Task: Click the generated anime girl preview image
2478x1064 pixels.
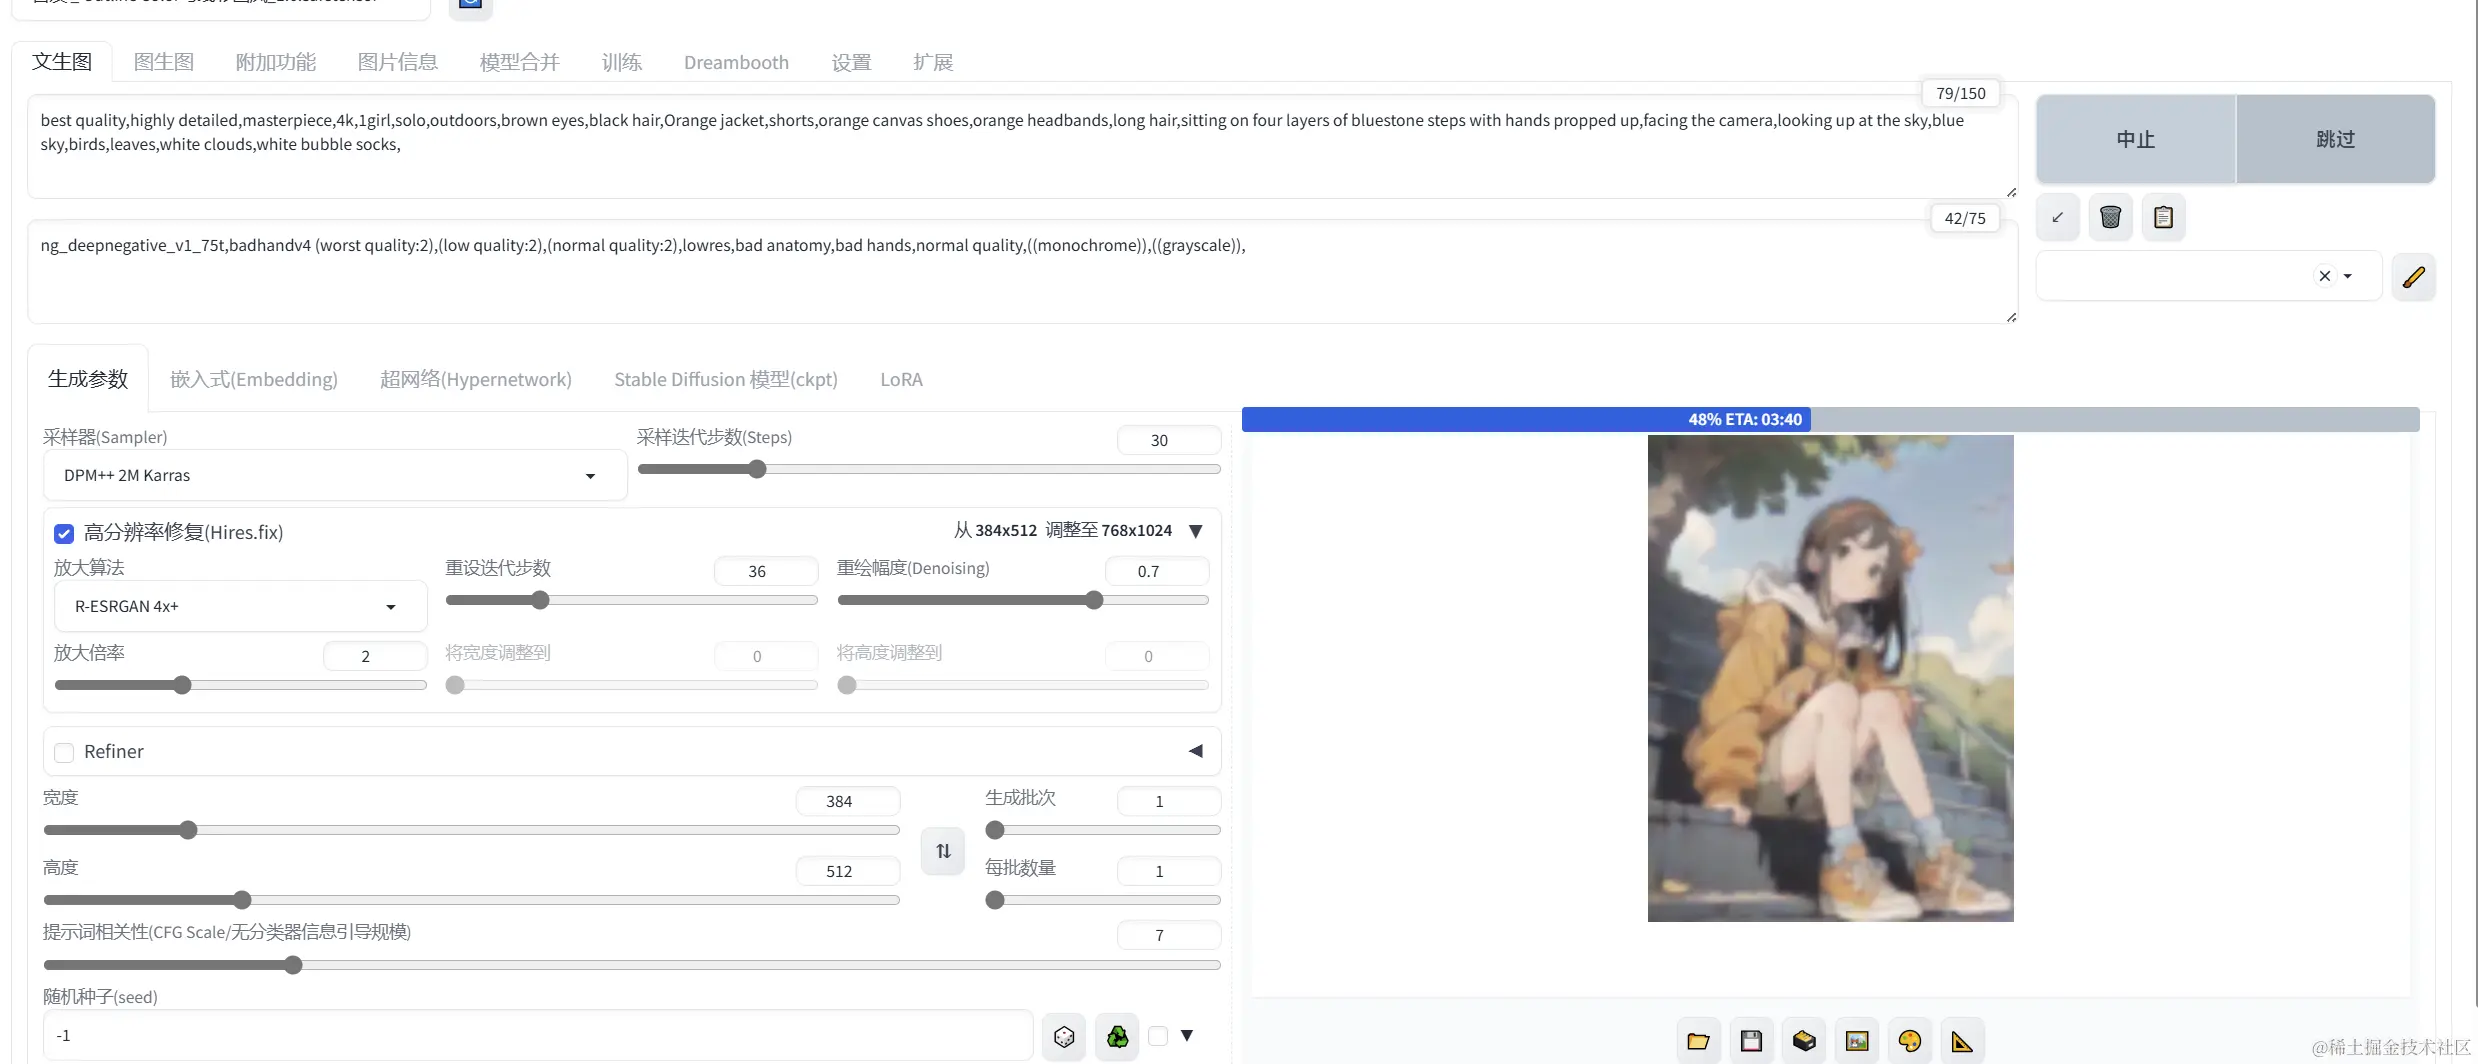Action: (1830, 678)
